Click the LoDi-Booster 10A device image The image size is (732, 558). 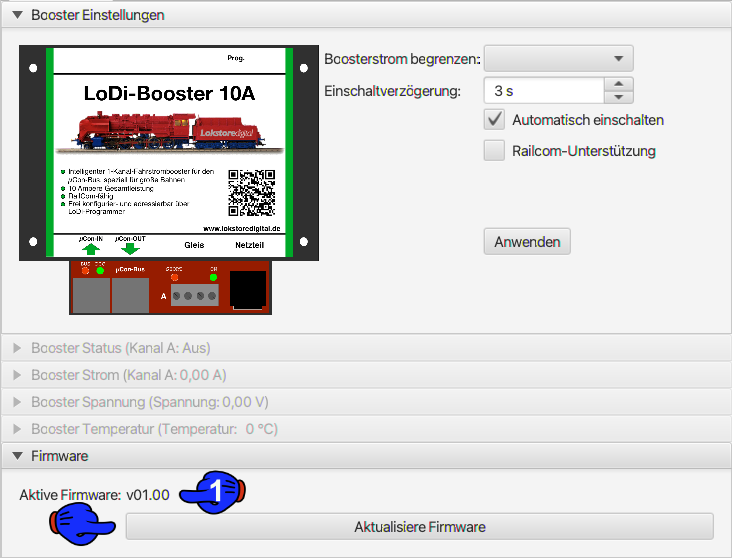tap(169, 180)
